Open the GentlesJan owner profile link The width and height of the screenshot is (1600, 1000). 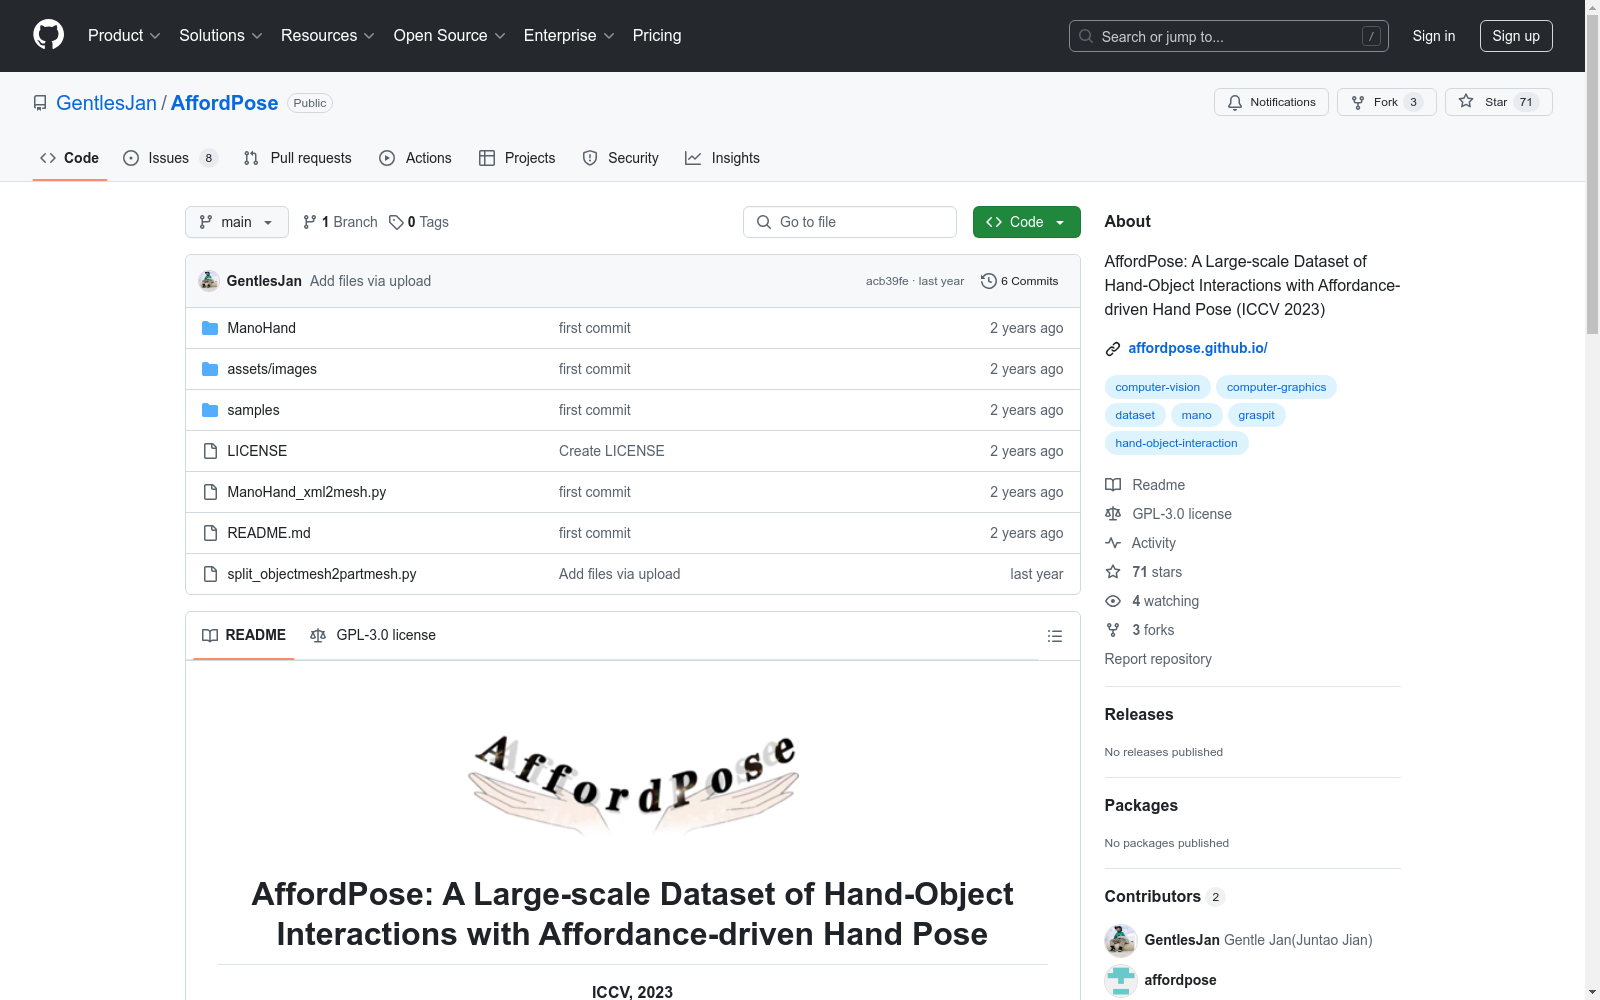click(x=106, y=103)
